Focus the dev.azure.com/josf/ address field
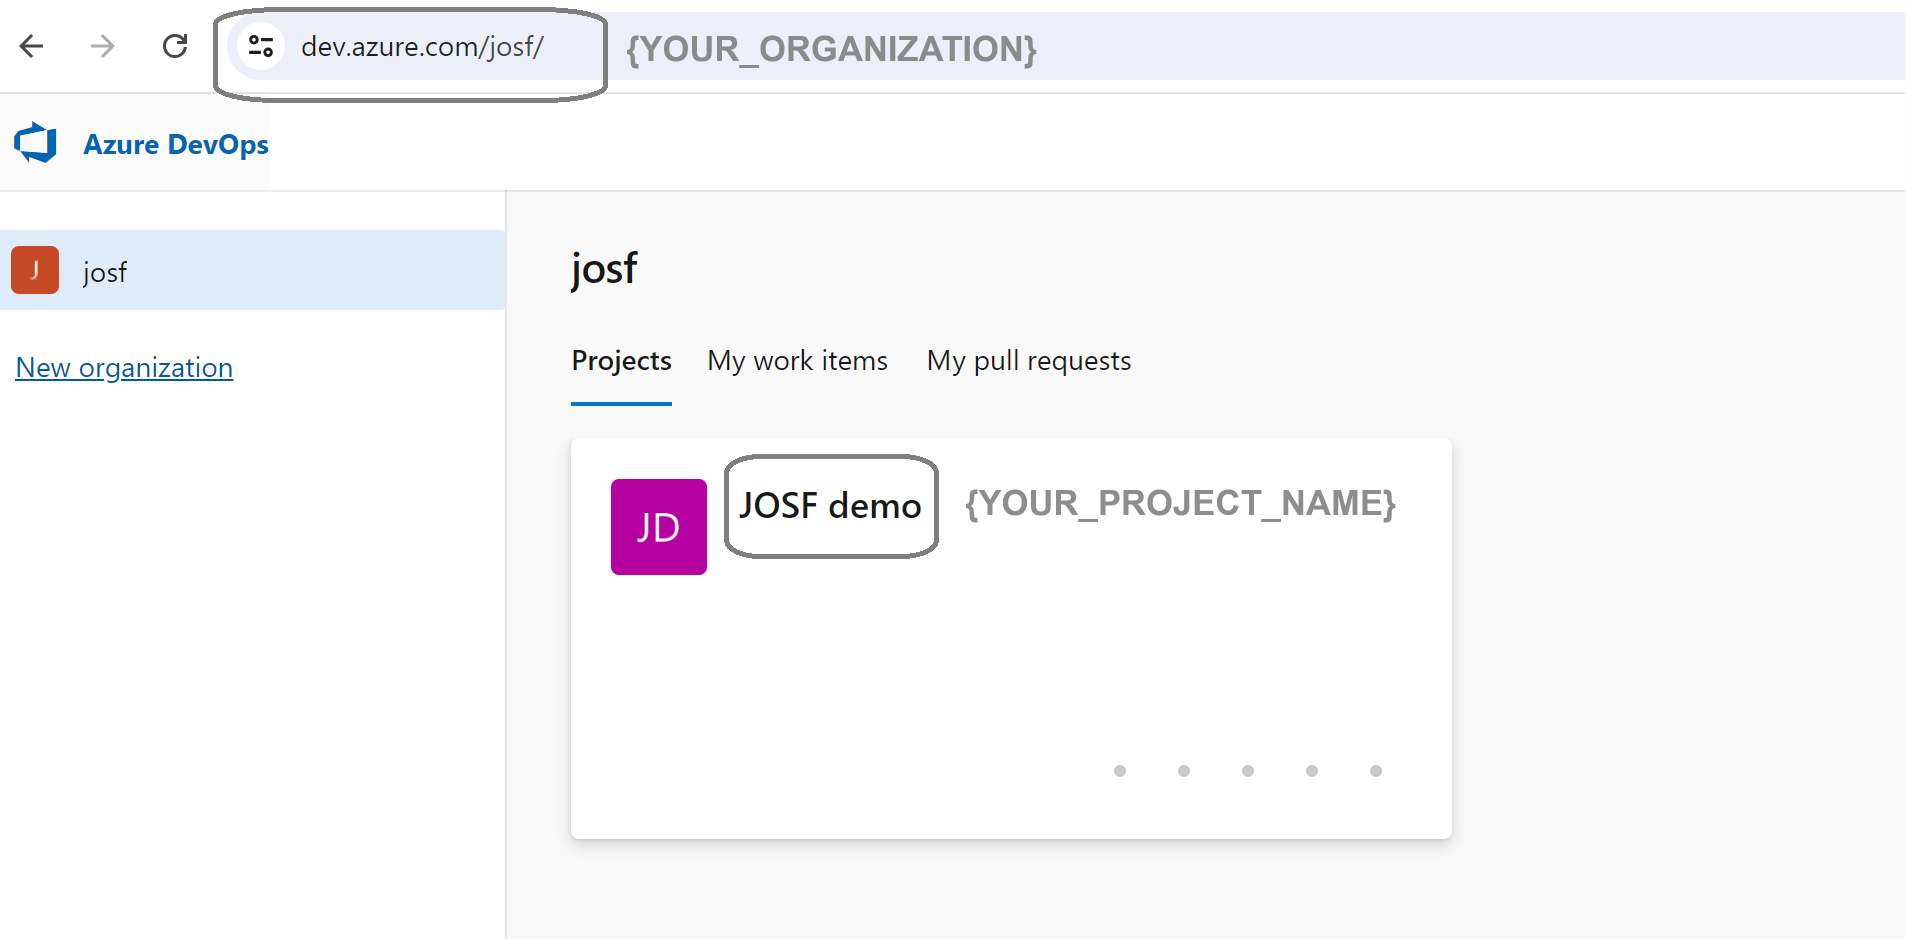The width and height of the screenshot is (1906, 940). pyautogui.click(x=422, y=47)
